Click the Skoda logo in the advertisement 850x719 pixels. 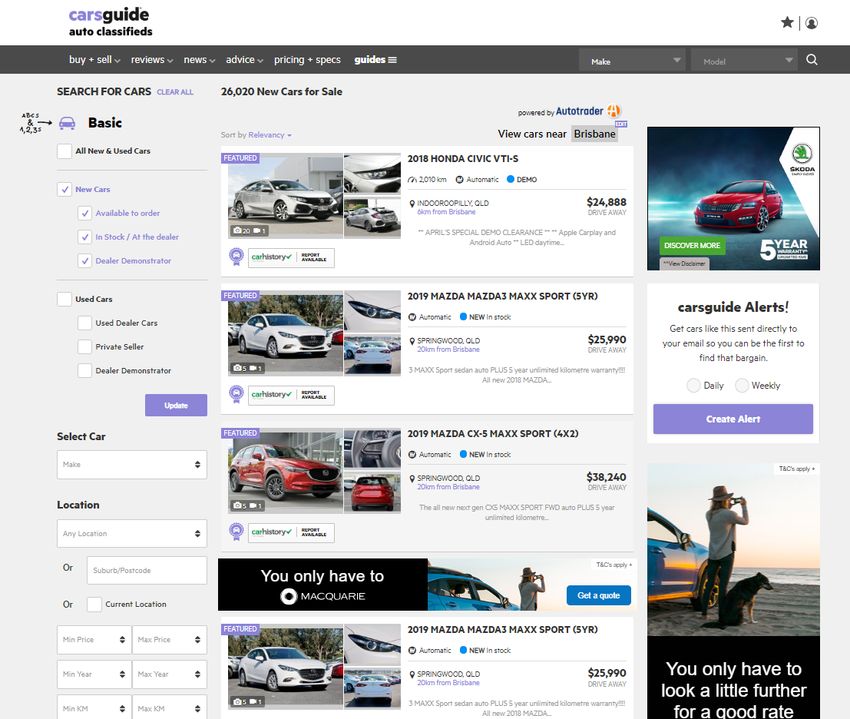[802, 157]
